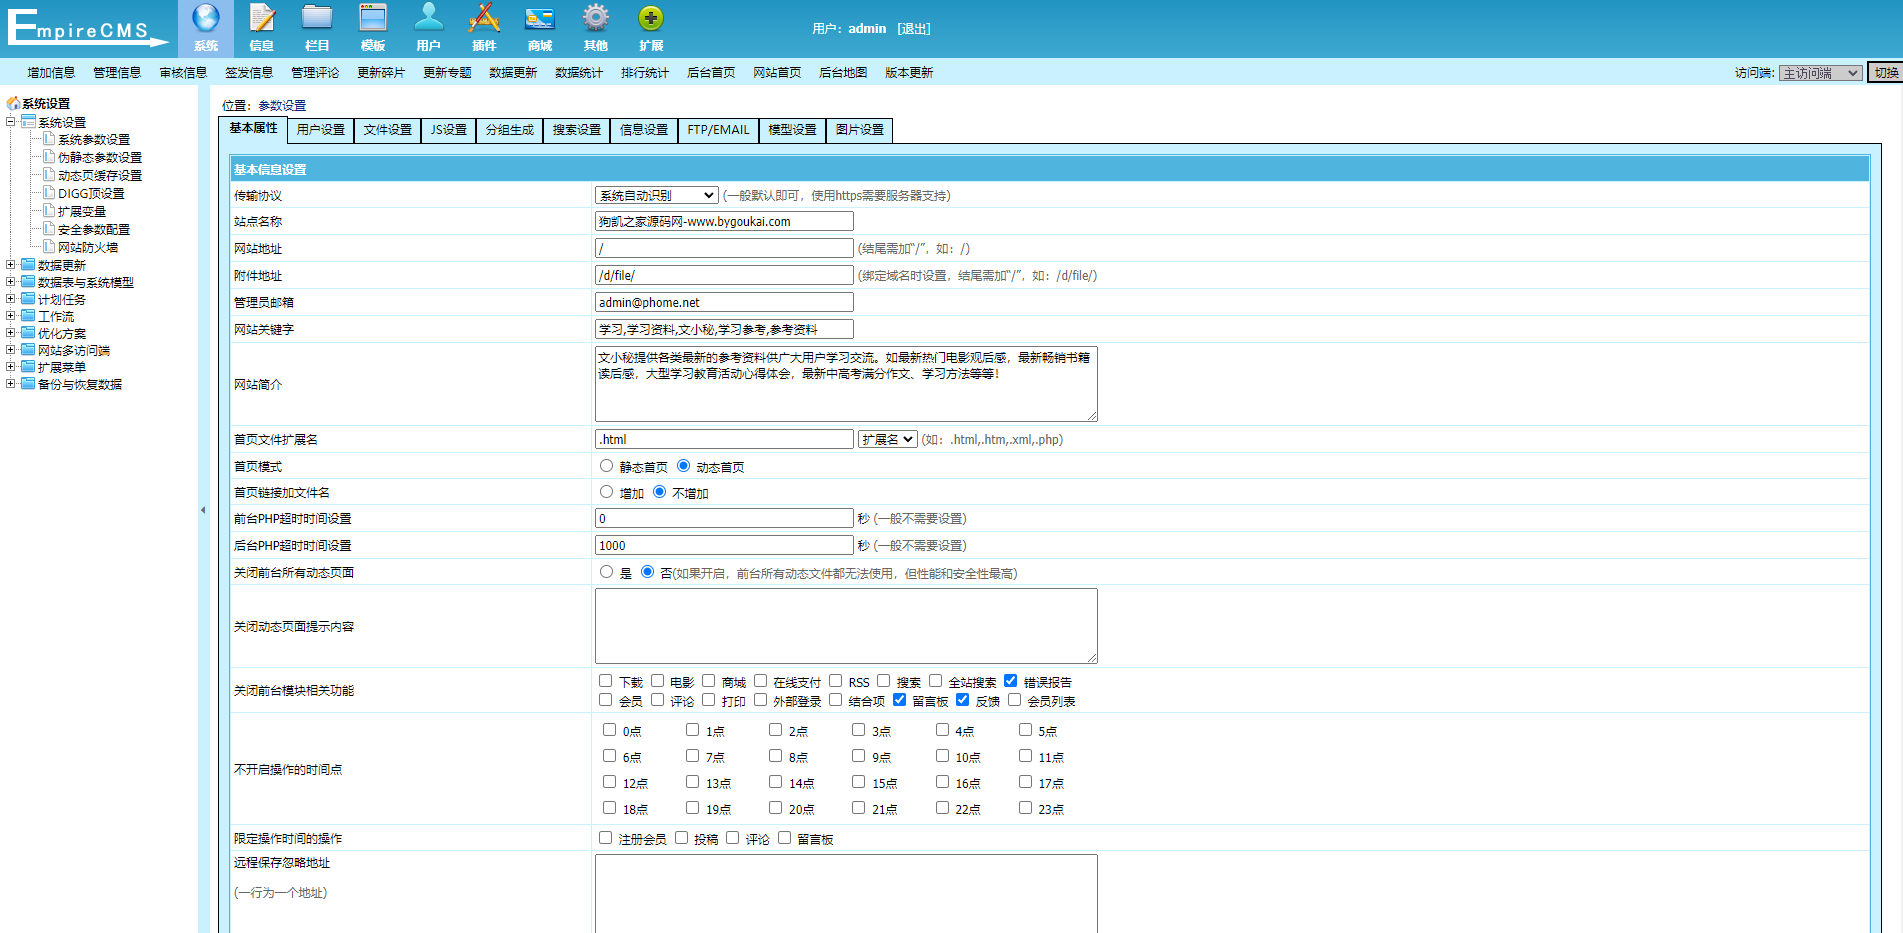1903x933 pixels.
Task: Open the 扩展名 dropdown
Action: click(x=887, y=439)
